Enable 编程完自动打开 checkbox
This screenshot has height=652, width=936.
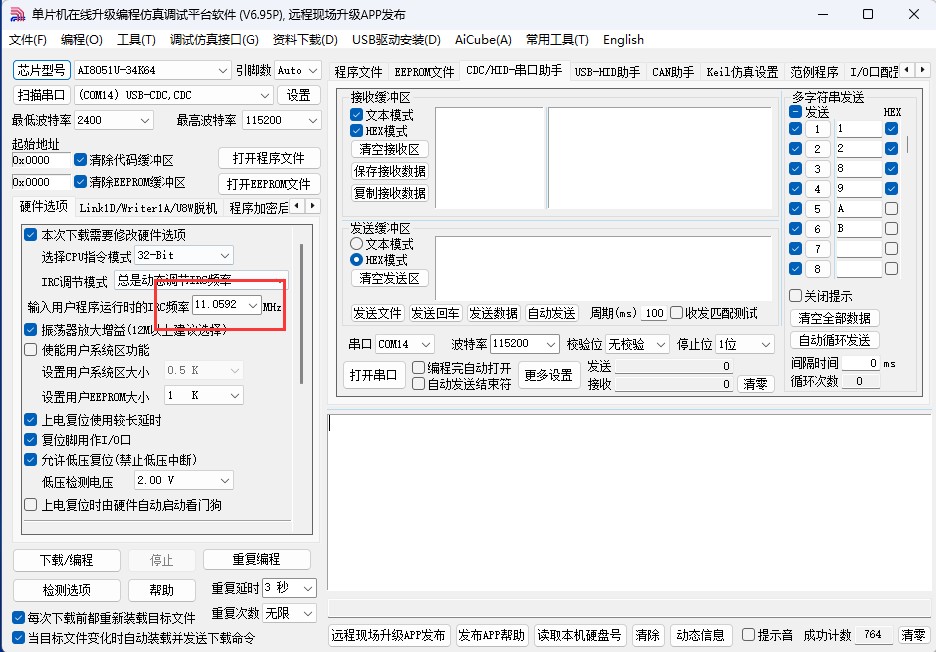(418, 367)
